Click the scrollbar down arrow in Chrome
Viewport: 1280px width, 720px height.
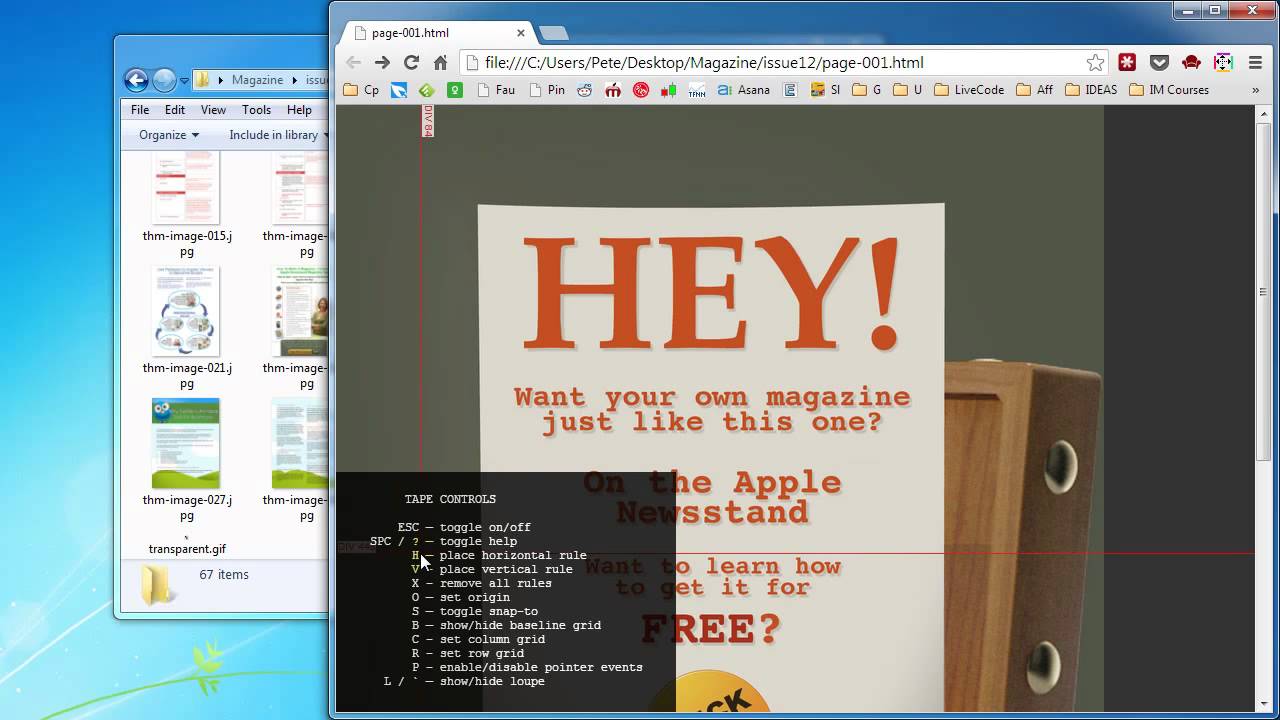1263,704
